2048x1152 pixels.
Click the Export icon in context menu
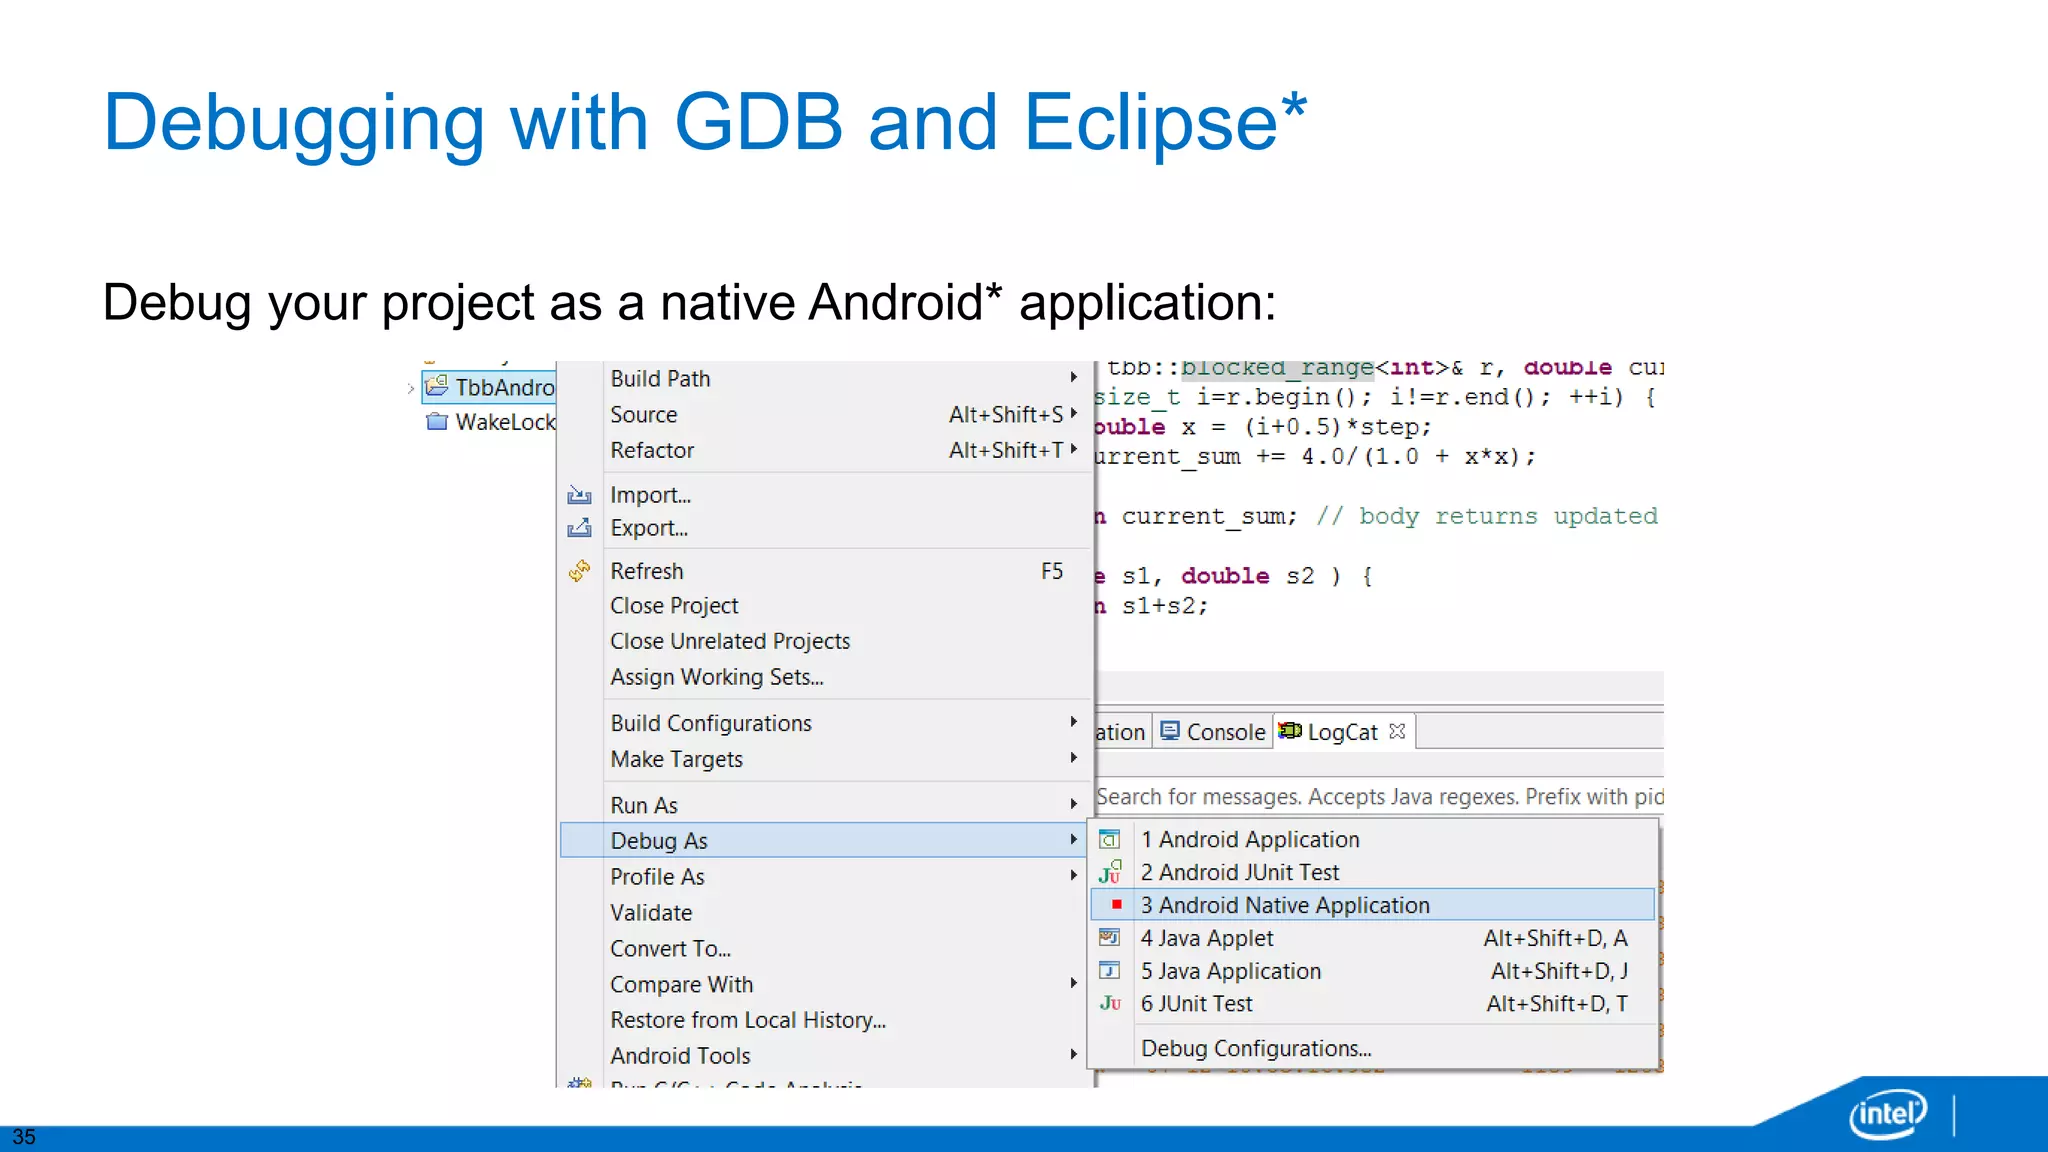click(x=579, y=528)
